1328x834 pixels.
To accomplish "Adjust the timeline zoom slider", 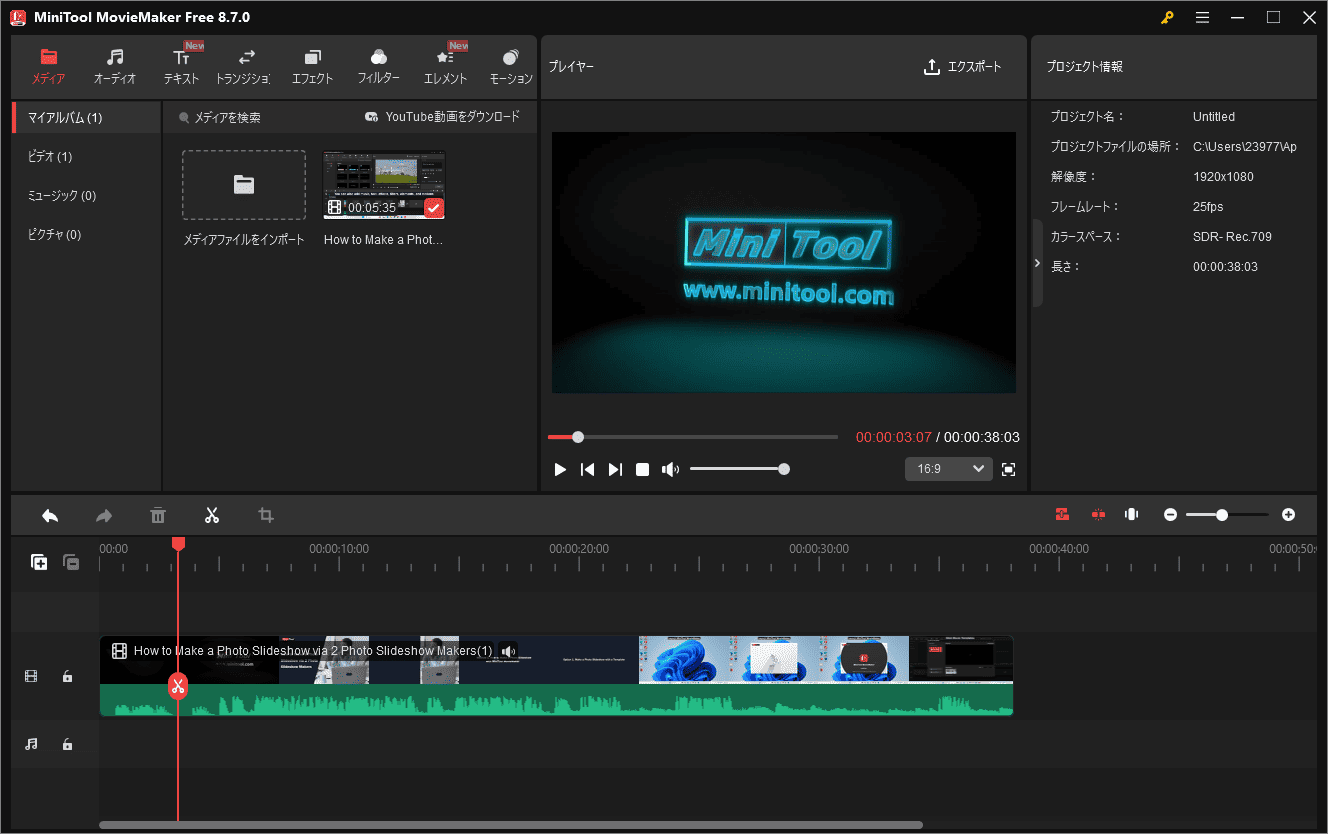I will 1227,514.
